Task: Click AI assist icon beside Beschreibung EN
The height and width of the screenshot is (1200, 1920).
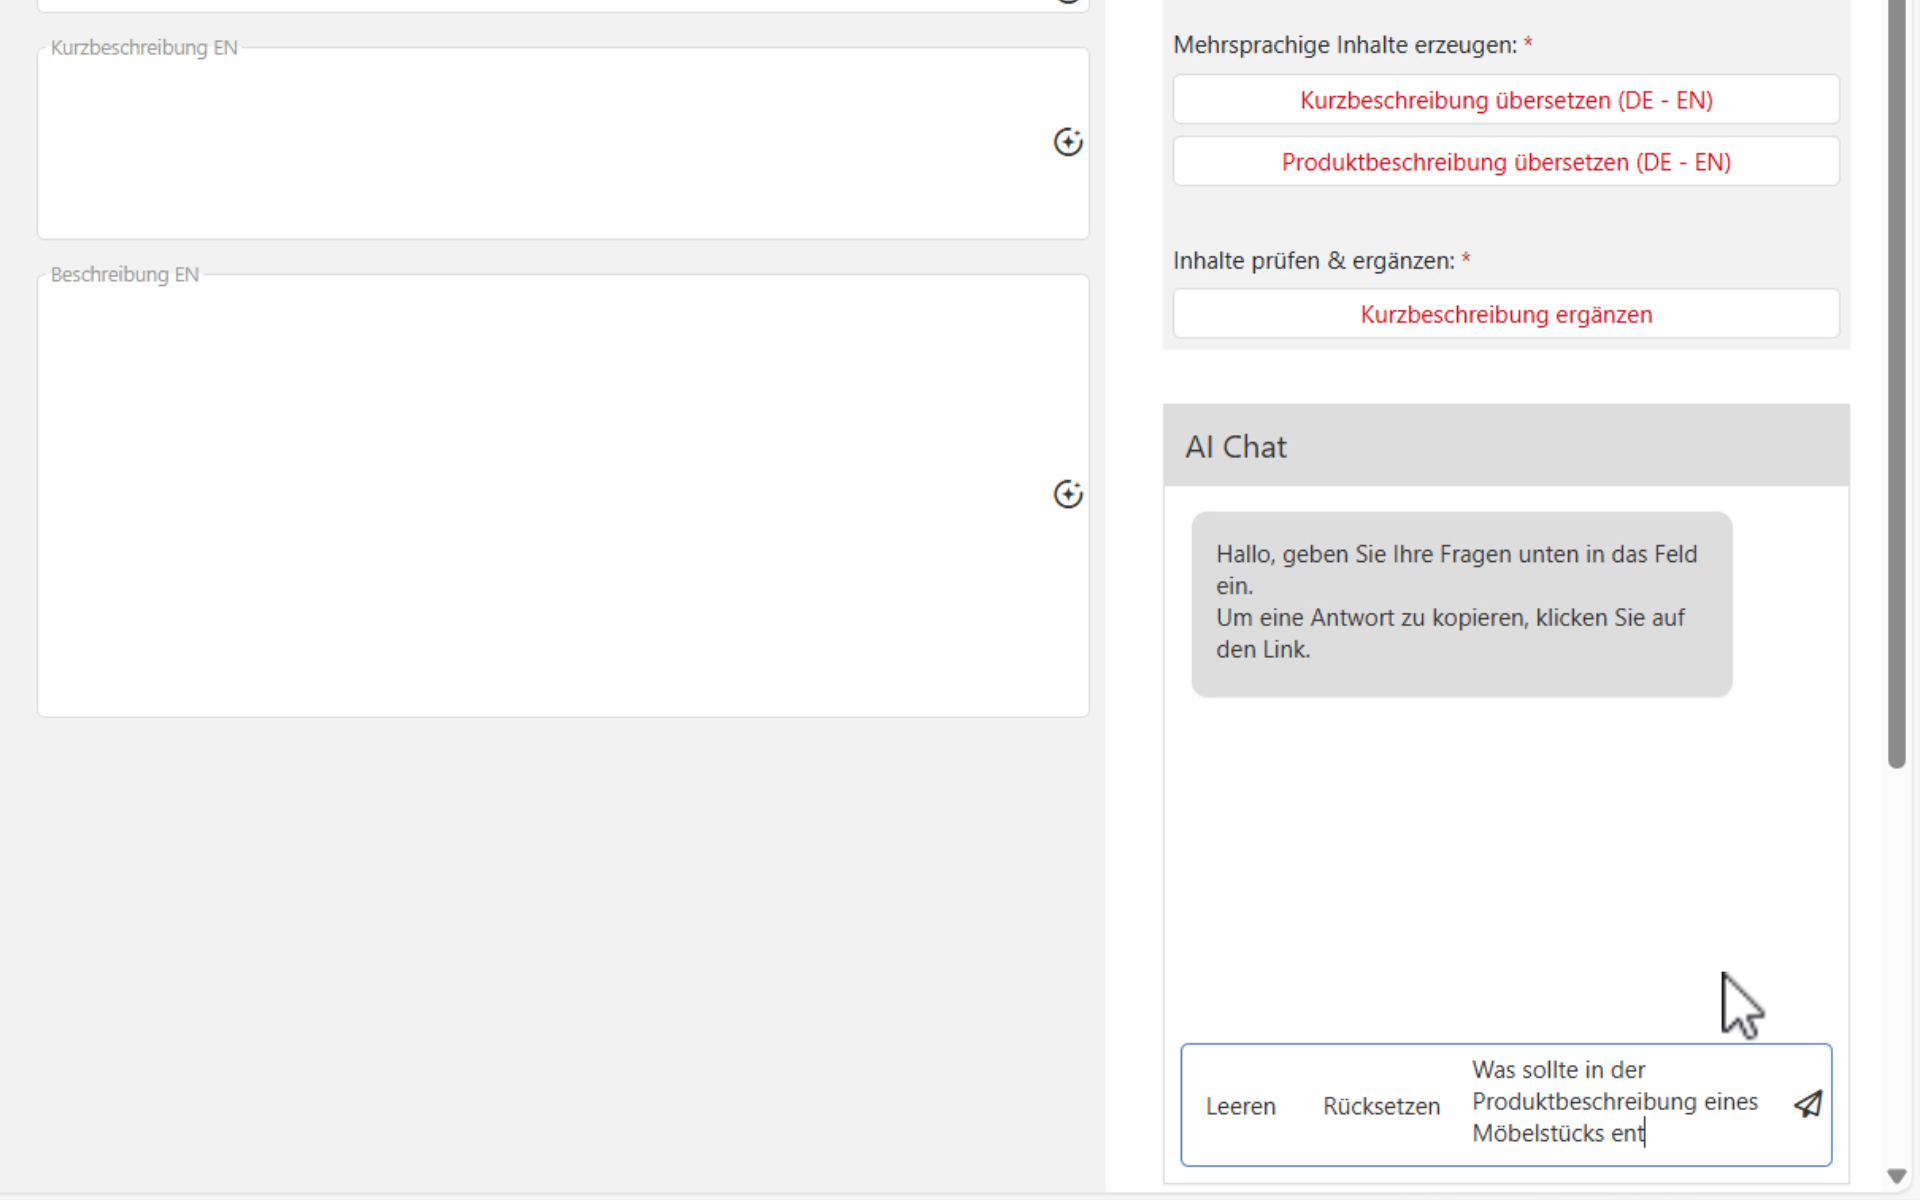Action: [x=1067, y=494]
